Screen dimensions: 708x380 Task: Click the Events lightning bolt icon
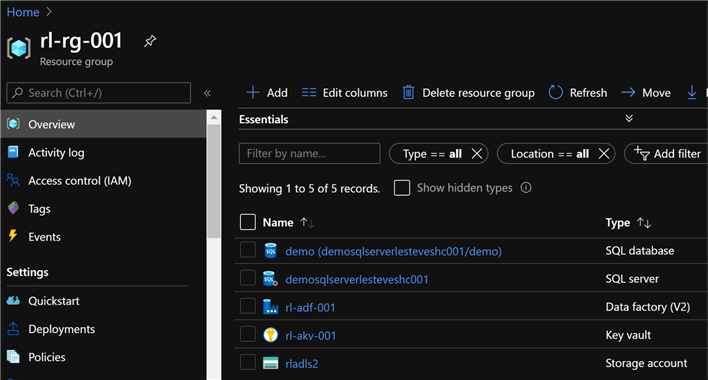coord(13,236)
